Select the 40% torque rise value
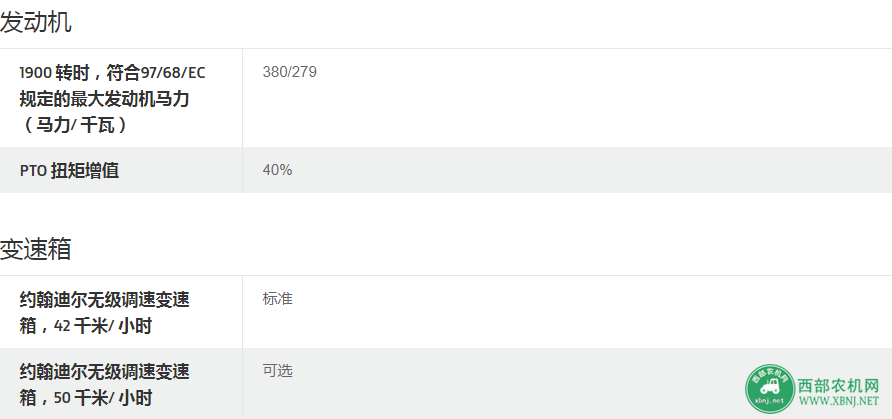Viewport: 892px width, 419px height. (277, 170)
